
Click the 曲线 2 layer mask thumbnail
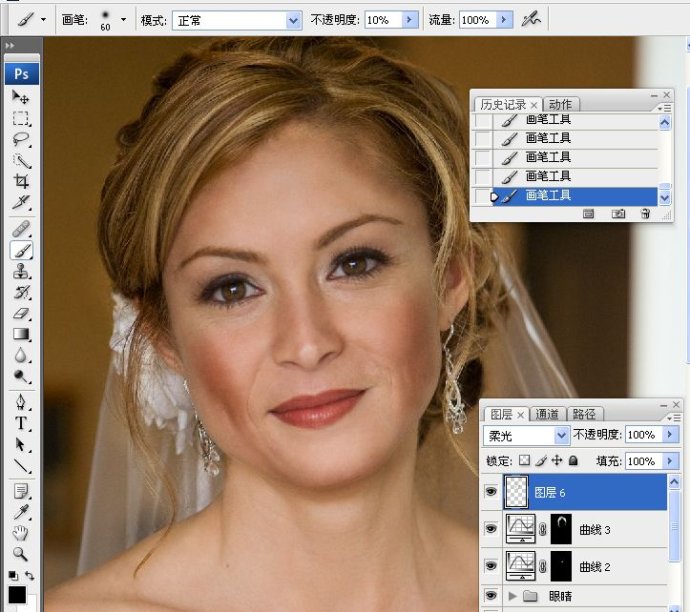click(561, 566)
